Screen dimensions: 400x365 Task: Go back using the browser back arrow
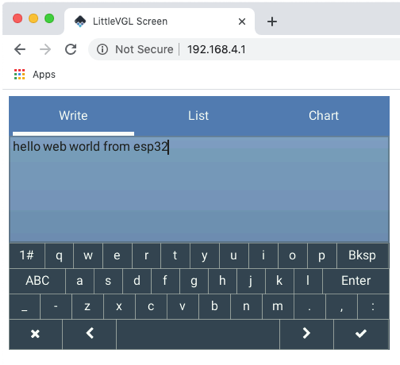(x=20, y=50)
